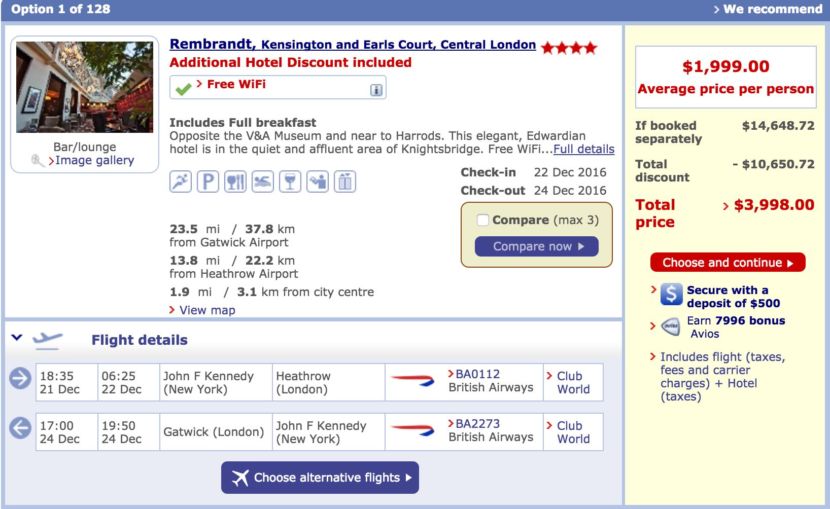830x509 pixels.
Task: Open Club World link for return flight
Action: 573,432
